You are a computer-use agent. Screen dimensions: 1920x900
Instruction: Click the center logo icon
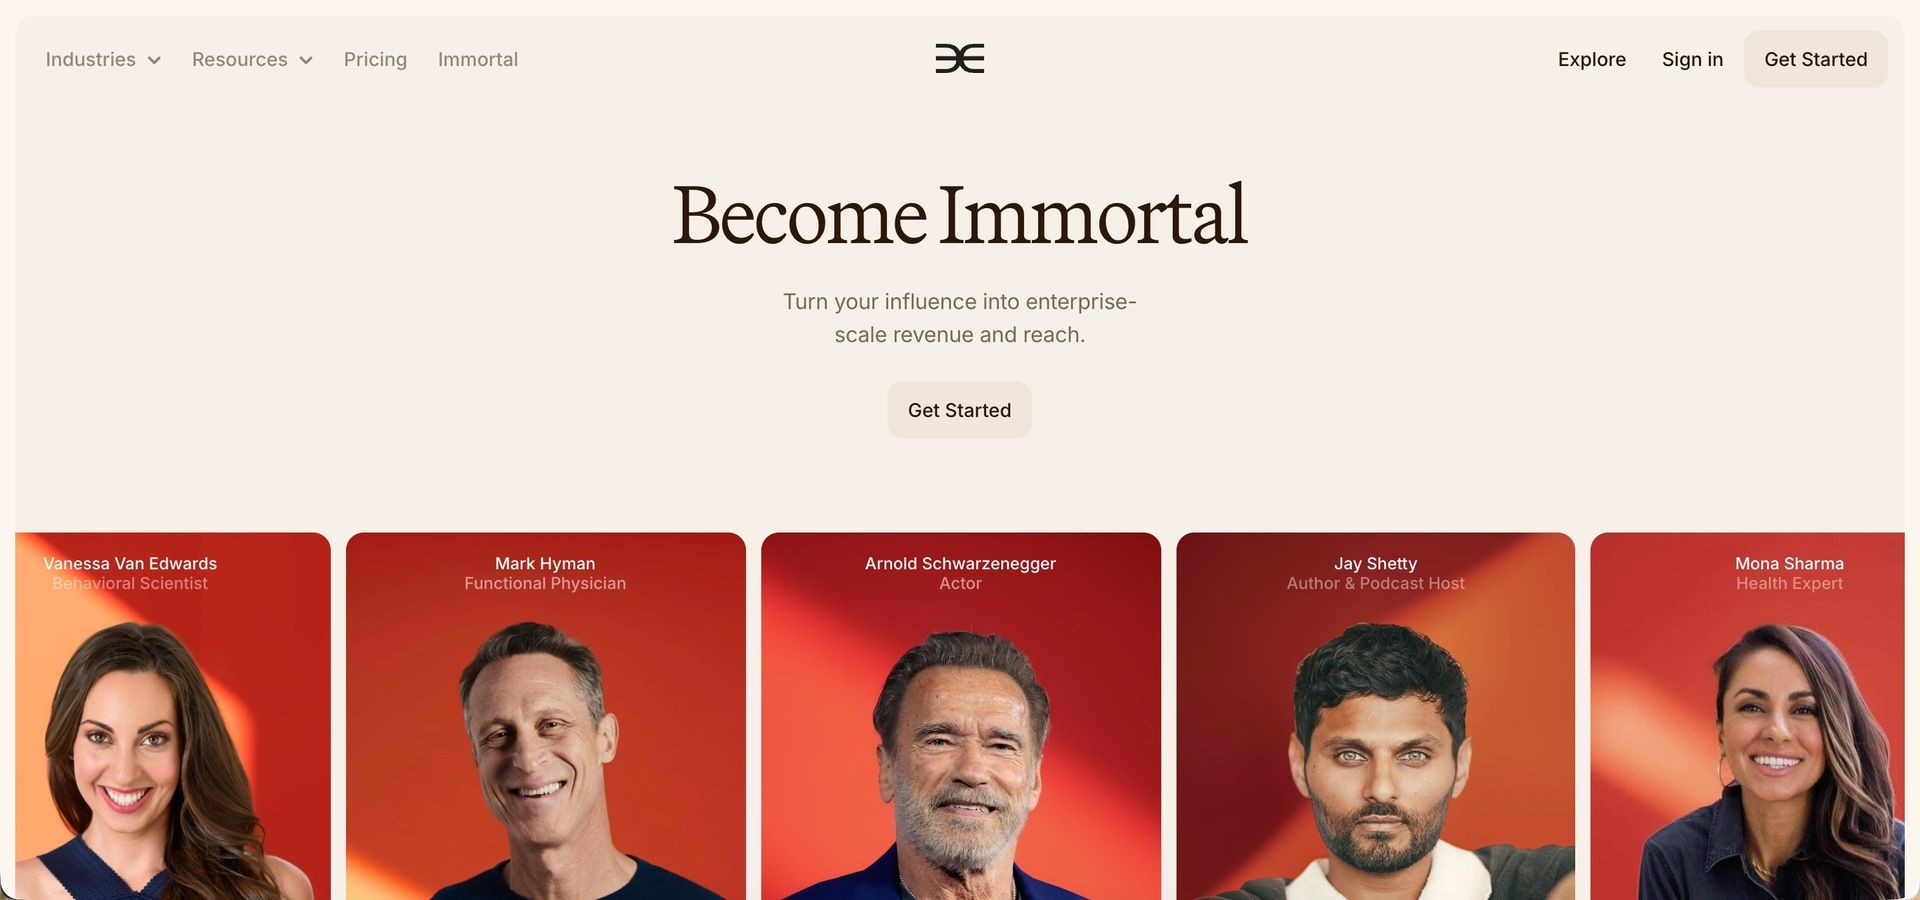pos(959,59)
